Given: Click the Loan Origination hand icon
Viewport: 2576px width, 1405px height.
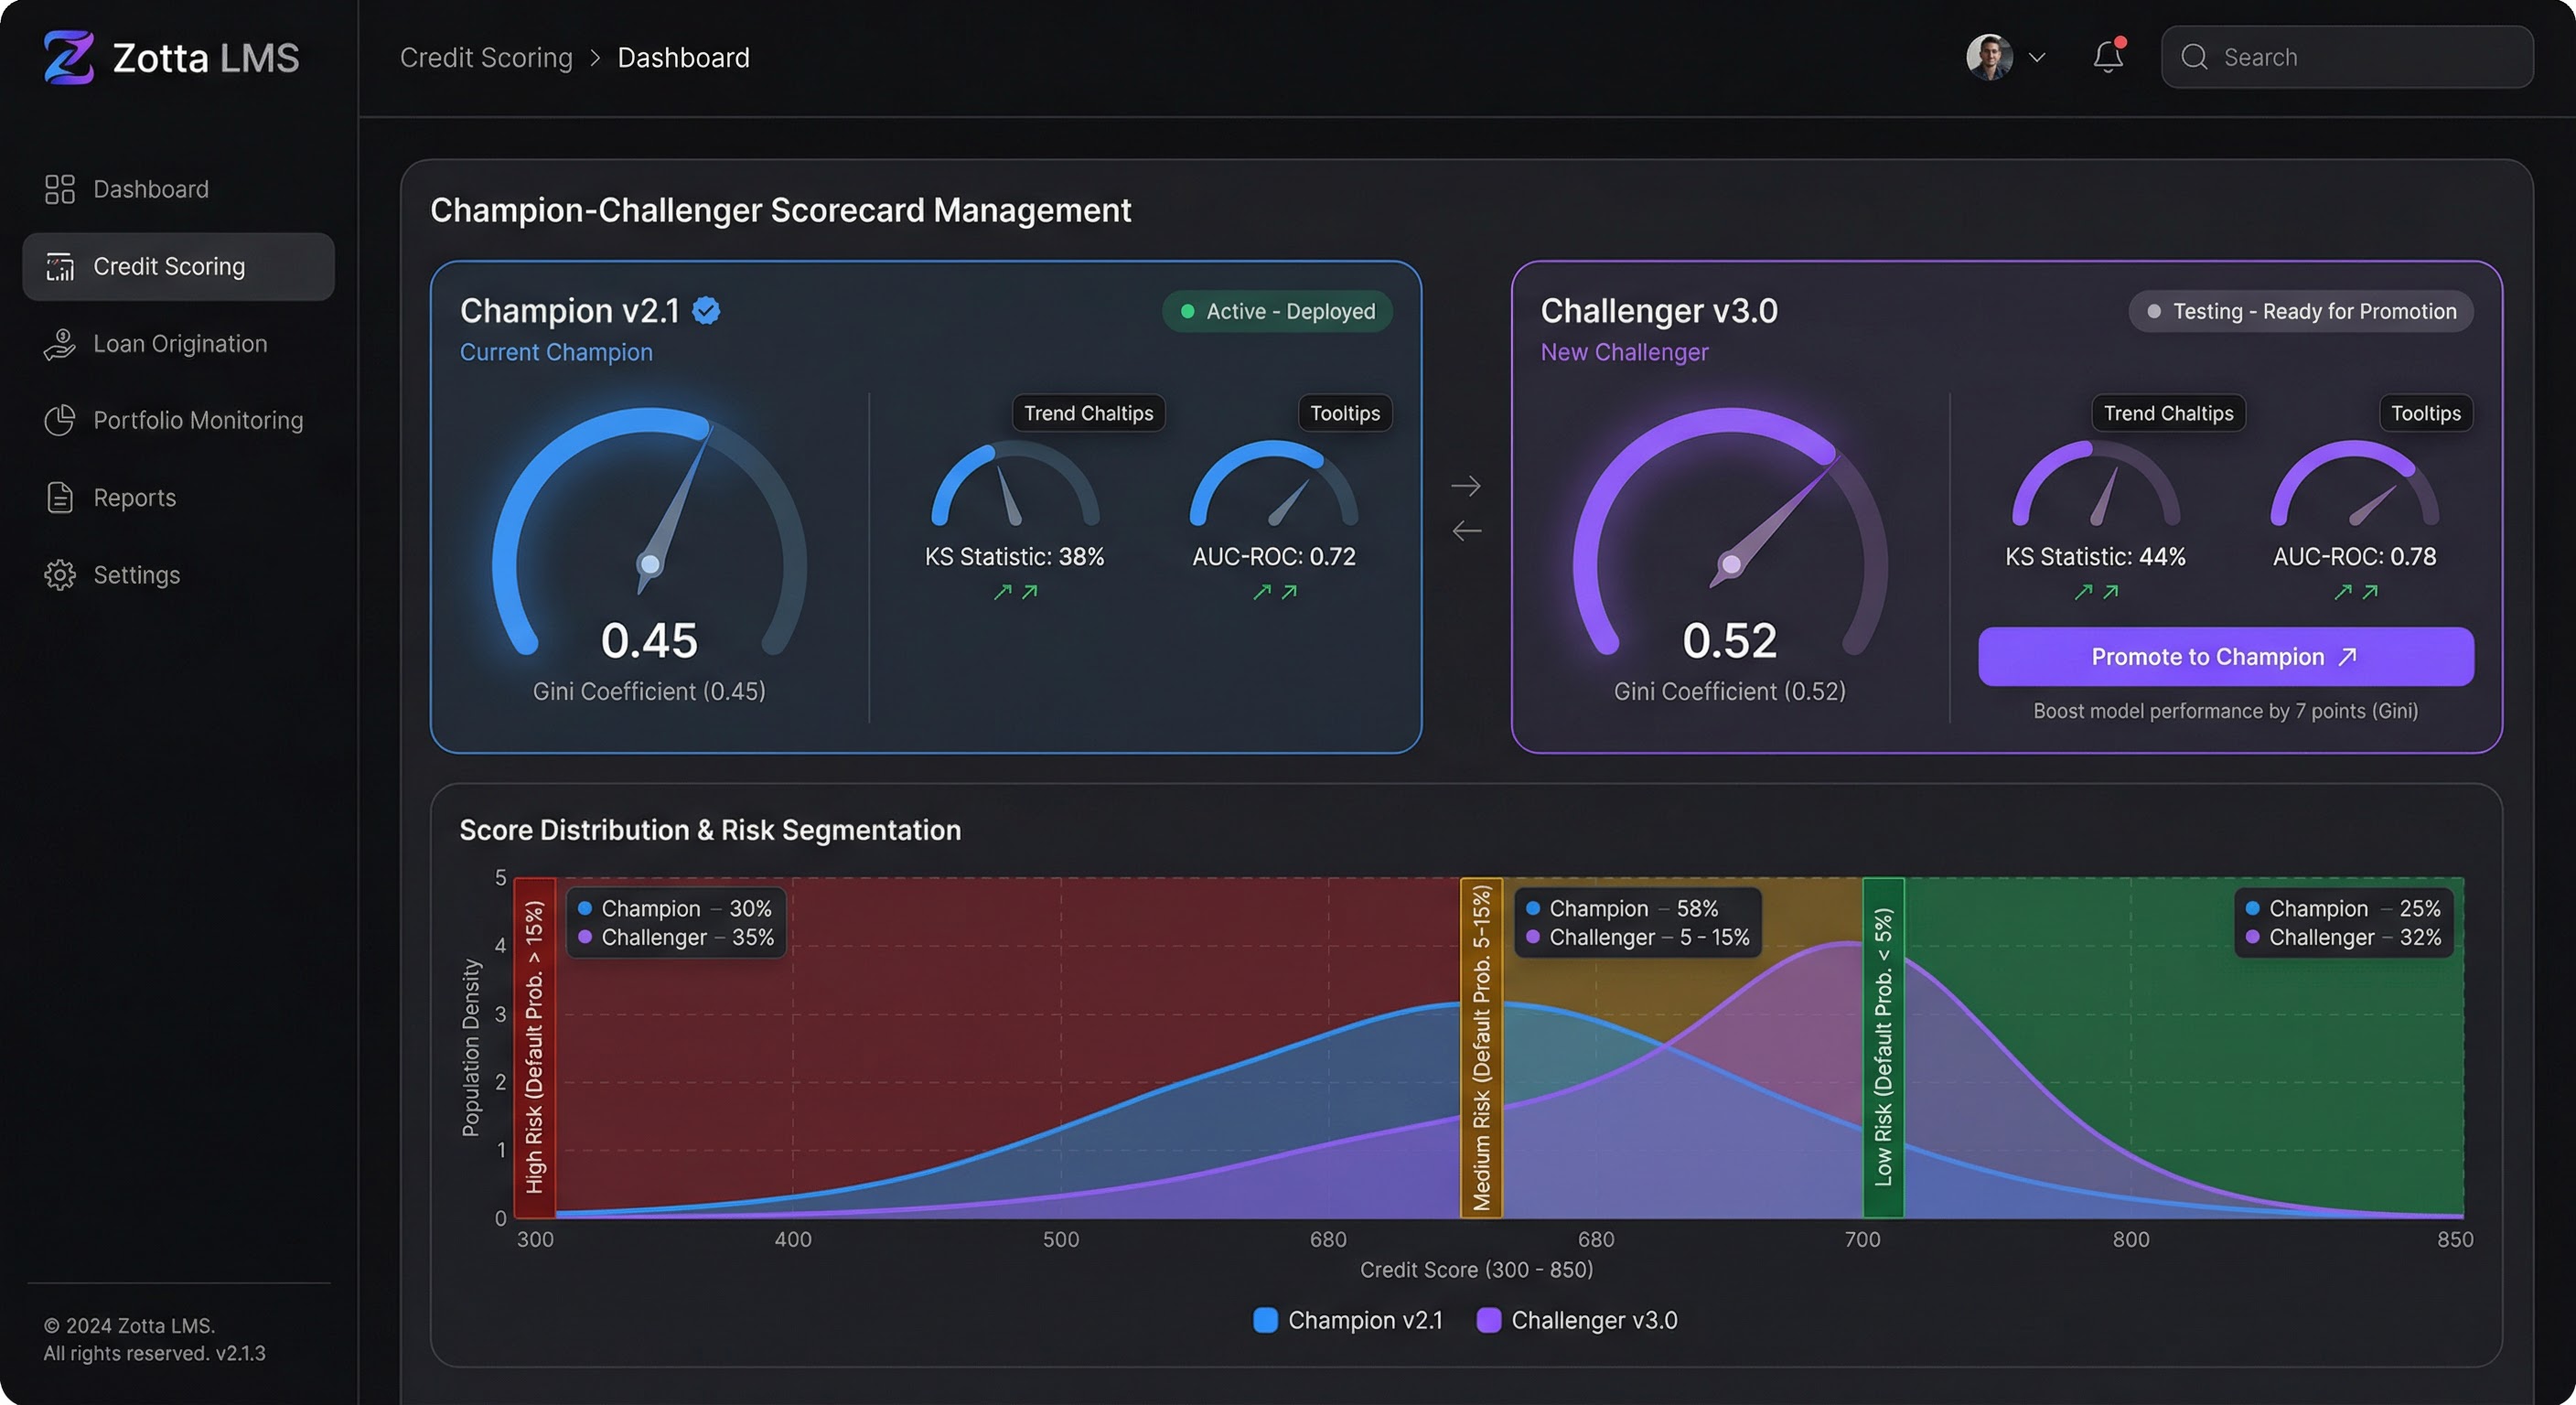Looking at the screenshot, I should pos(60,343).
